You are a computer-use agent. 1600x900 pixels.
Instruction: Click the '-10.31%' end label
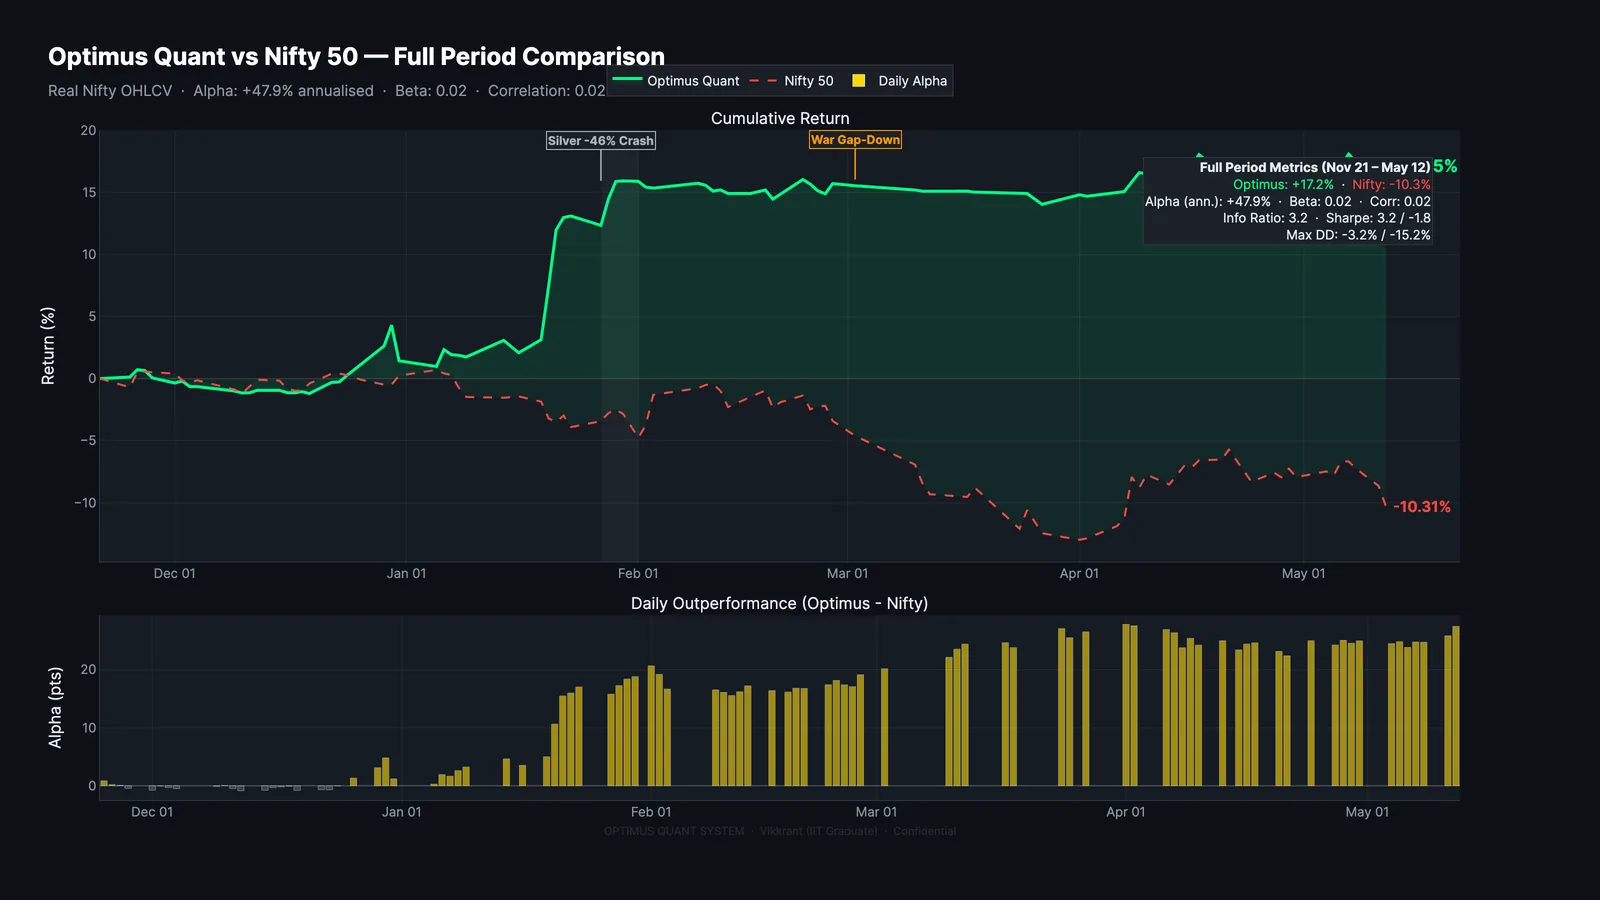1422,507
